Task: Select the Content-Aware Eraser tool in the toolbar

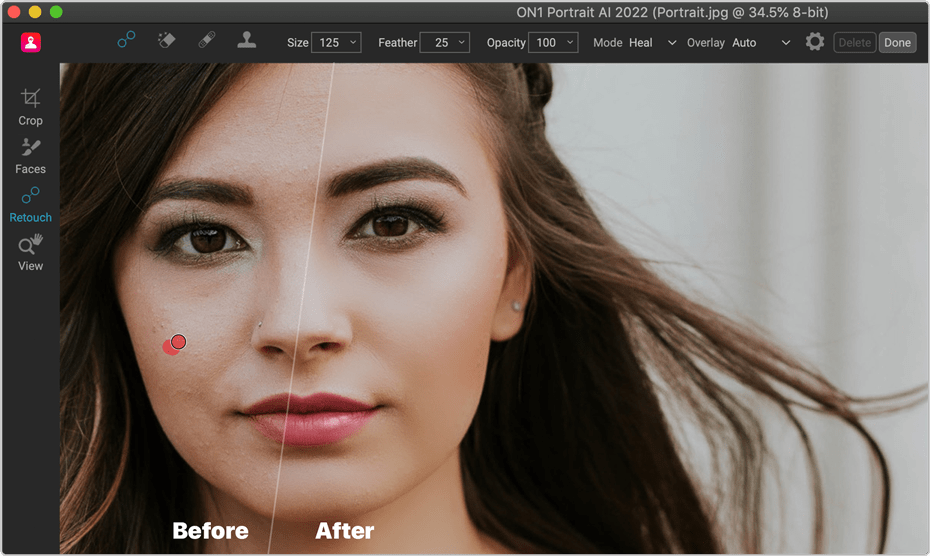Action: [x=126, y=41]
